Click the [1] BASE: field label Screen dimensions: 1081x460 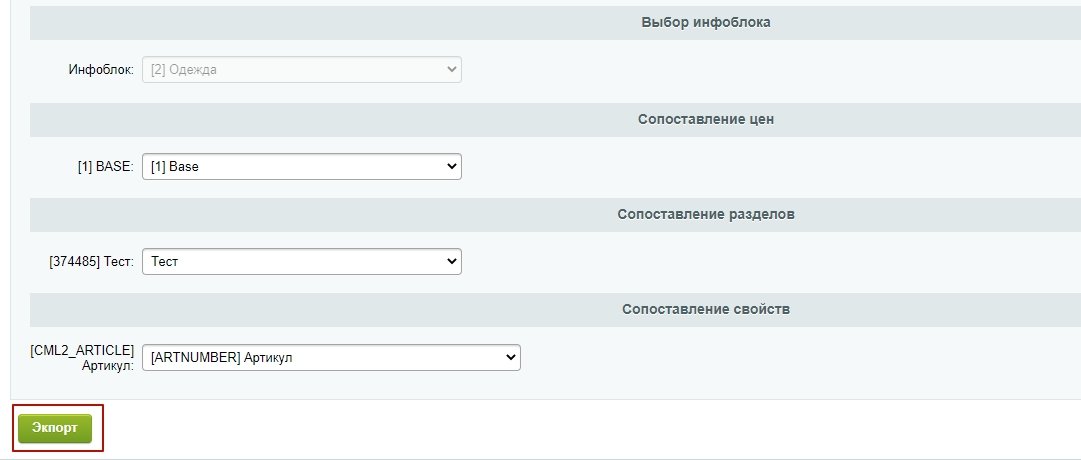click(x=105, y=166)
